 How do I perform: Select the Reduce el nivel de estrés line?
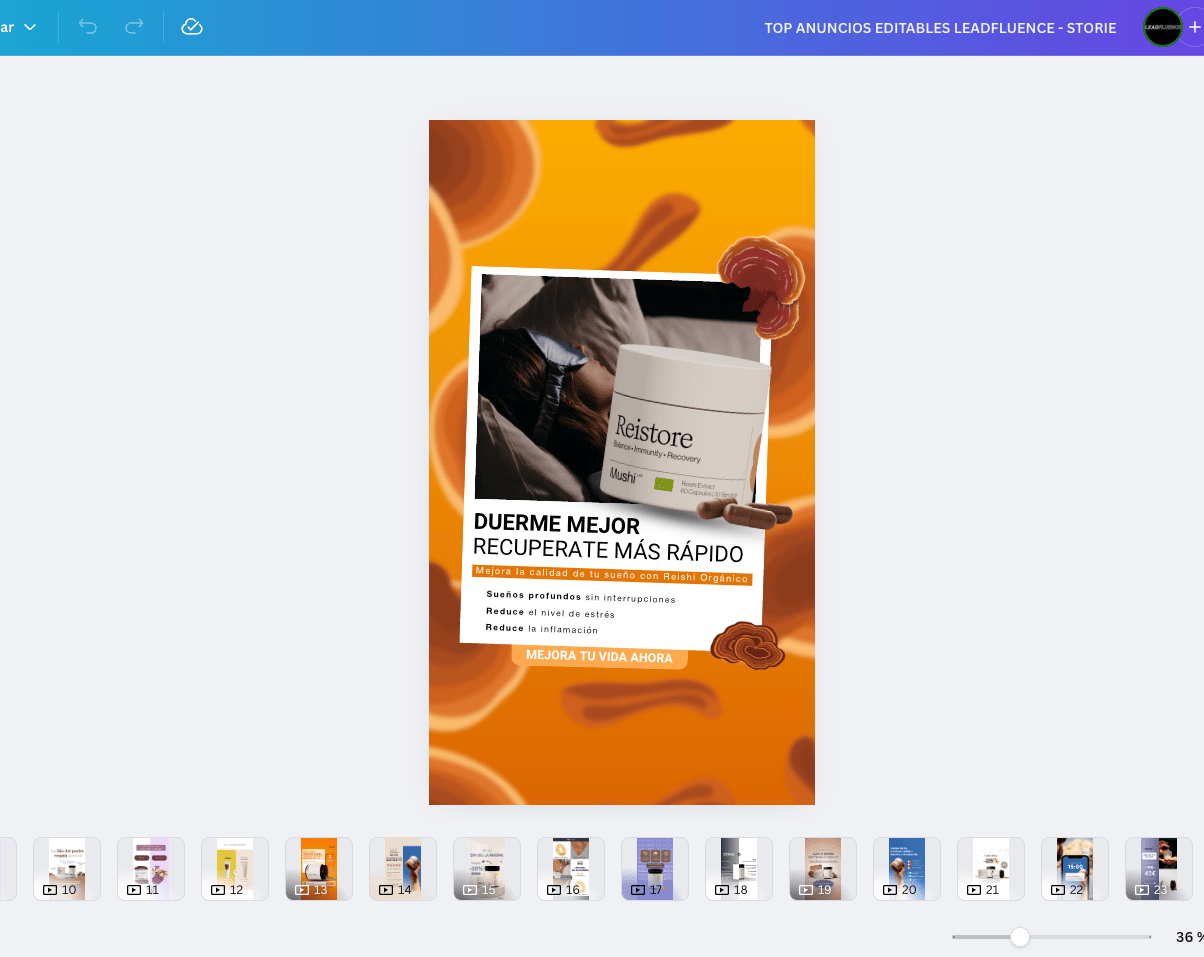(550, 613)
